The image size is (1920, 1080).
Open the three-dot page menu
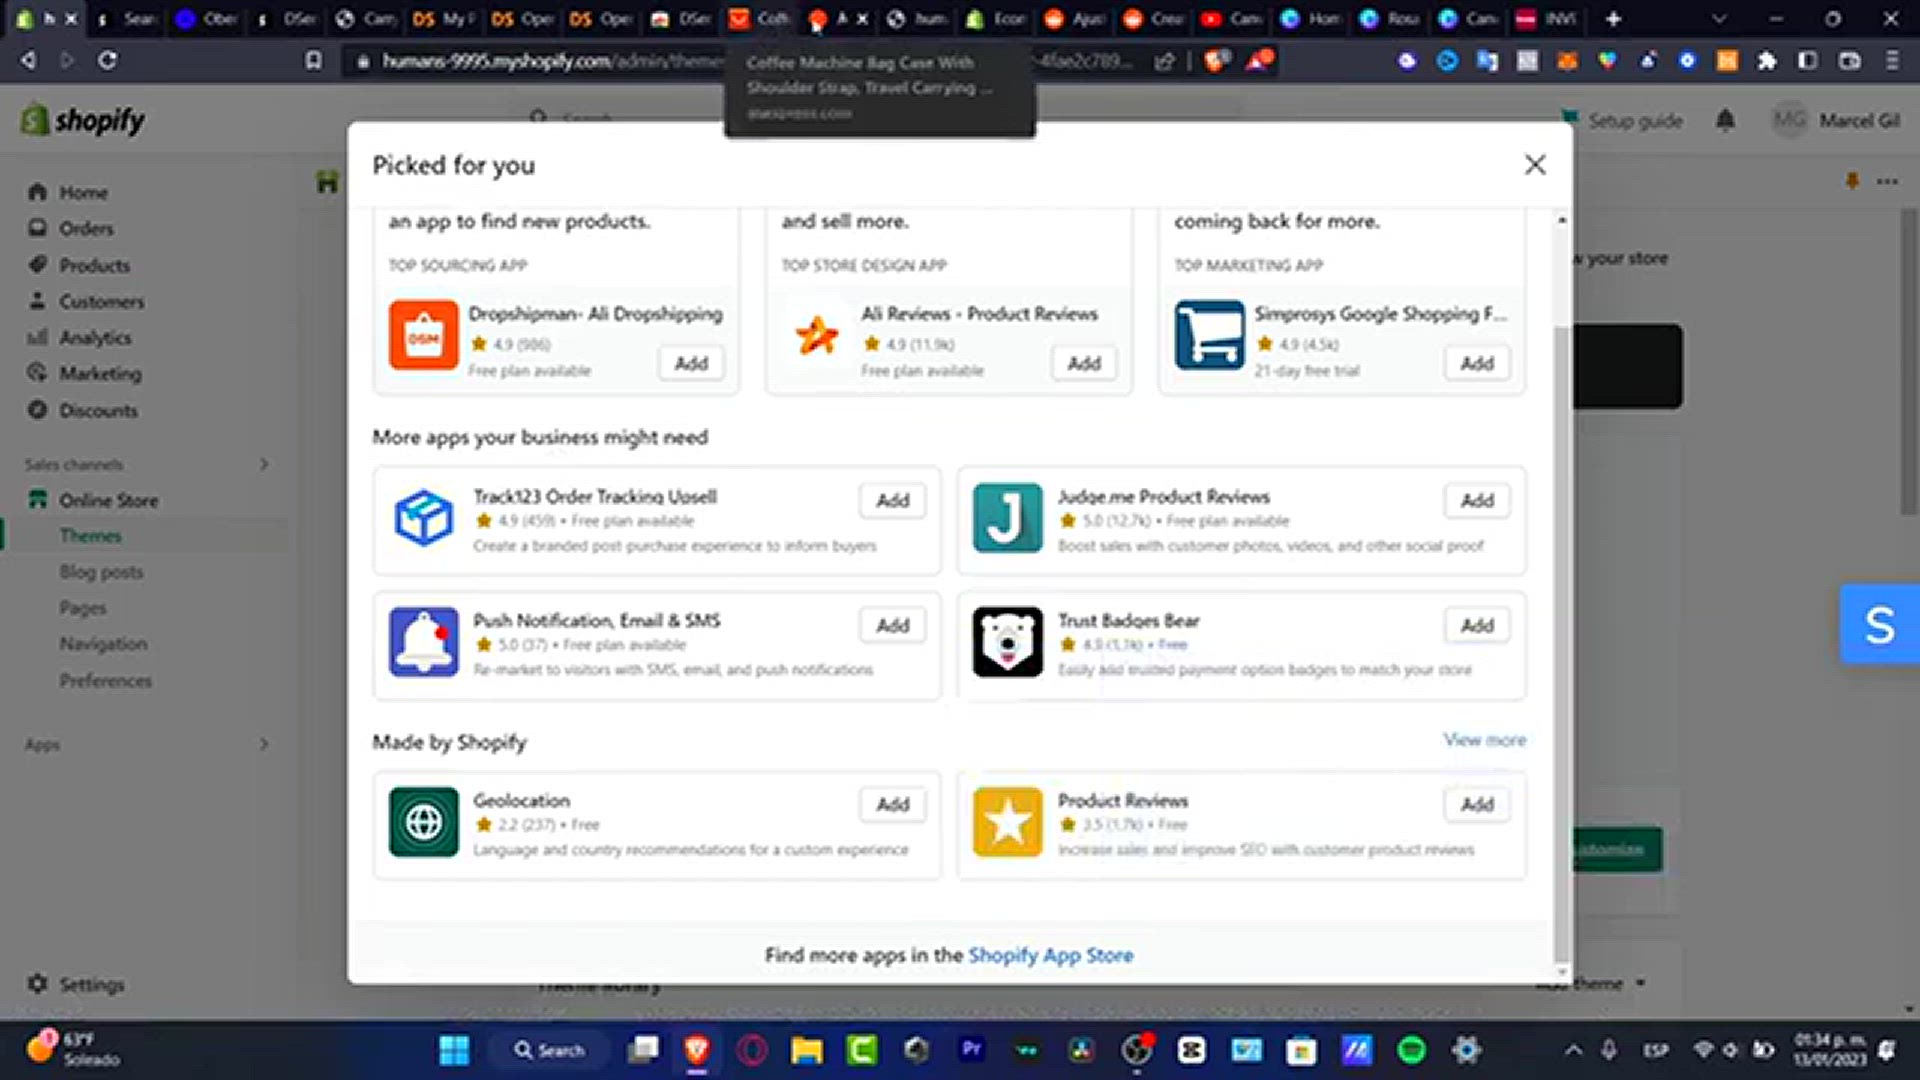coord(1887,182)
